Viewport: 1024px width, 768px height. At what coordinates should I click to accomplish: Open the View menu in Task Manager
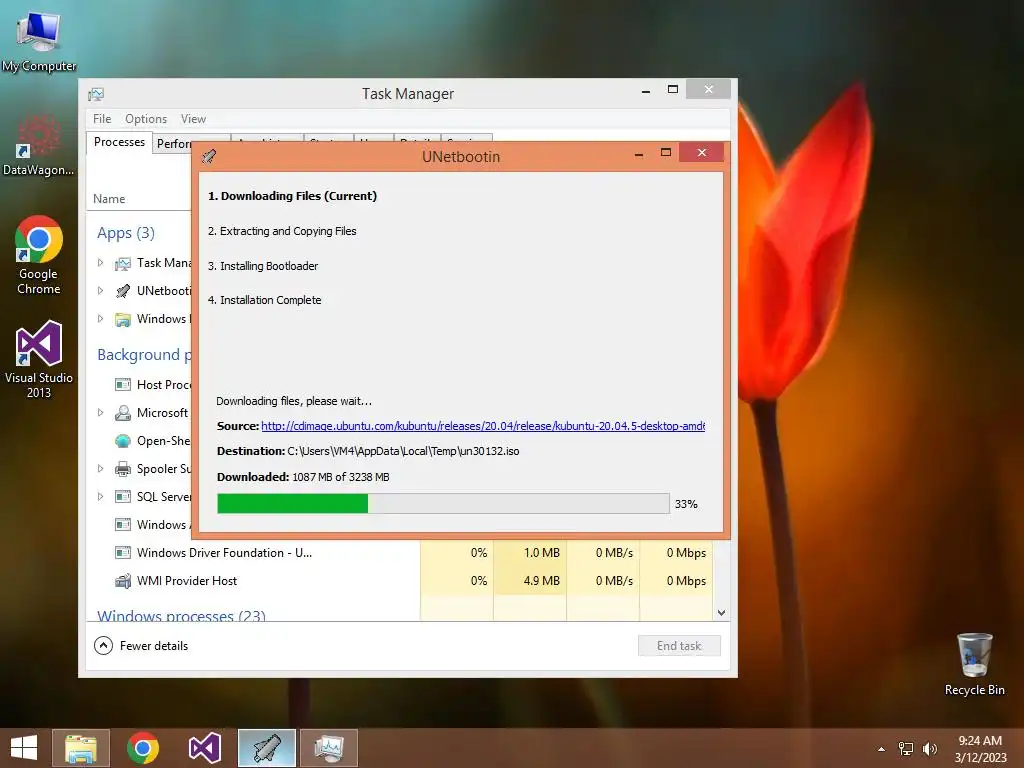[x=193, y=119]
